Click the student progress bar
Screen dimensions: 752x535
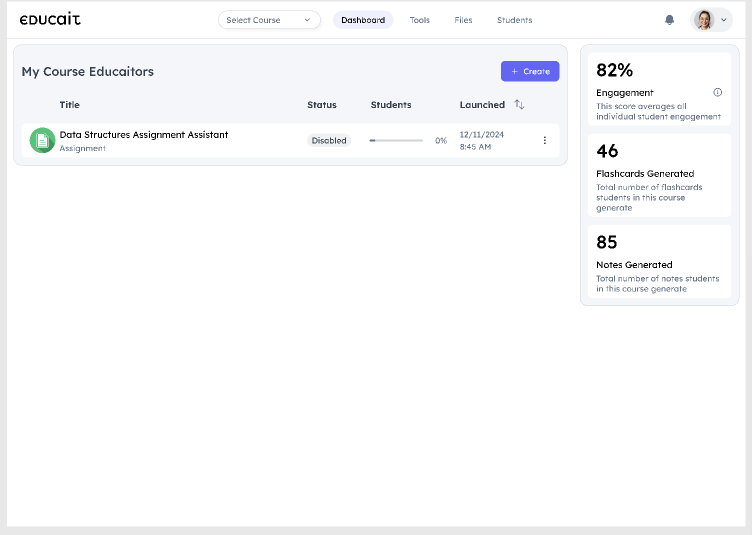(x=395, y=141)
